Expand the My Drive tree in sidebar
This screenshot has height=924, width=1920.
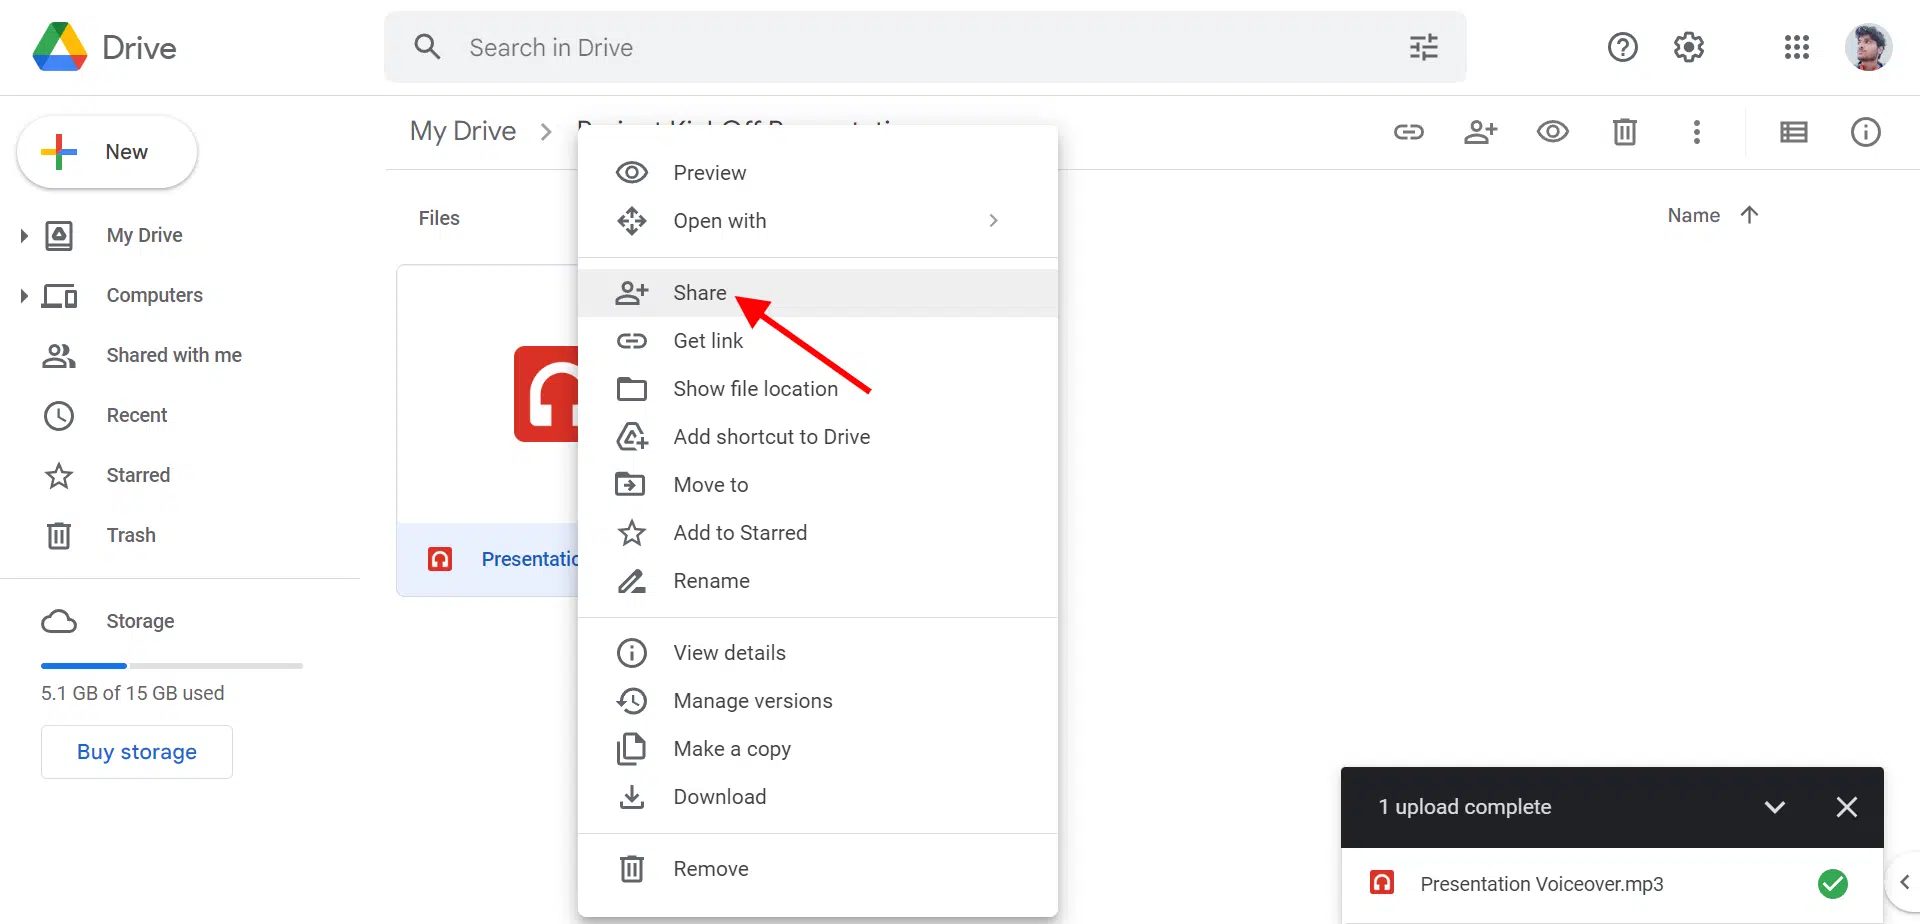click(24, 236)
